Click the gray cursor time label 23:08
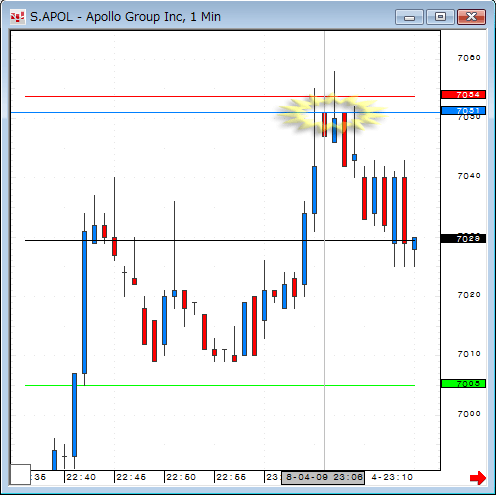Image resolution: width=496 pixels, height=495 pixels. [323, 477]
